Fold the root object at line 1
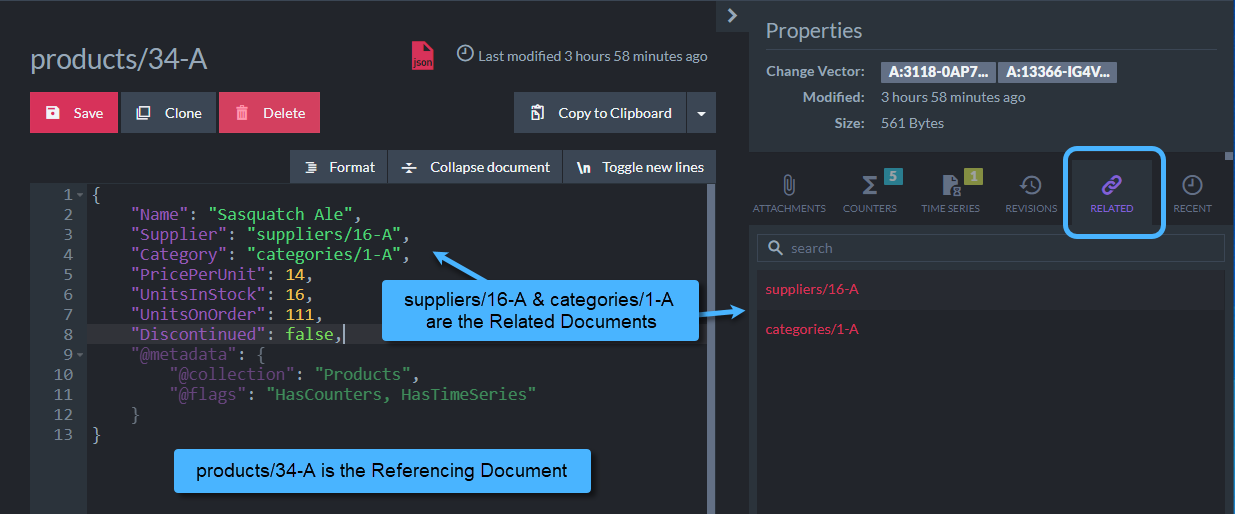Viewport: 1235px width, 514px height. (79, 195)
